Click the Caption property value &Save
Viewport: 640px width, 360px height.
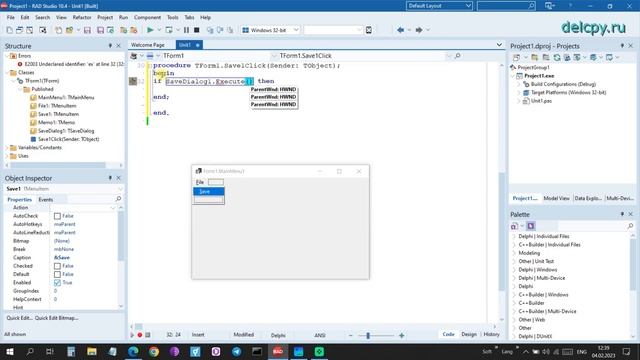pos(62,258)
